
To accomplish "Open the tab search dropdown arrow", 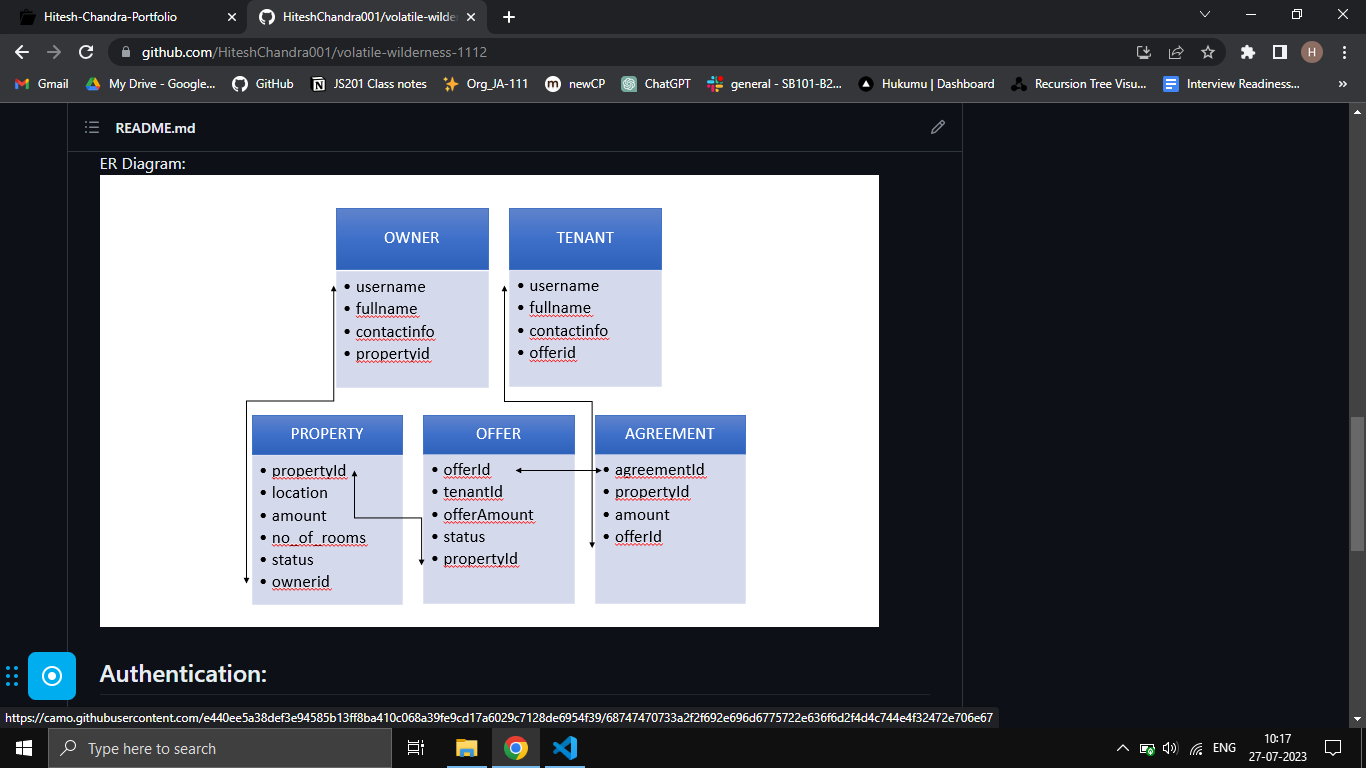I will (1204, 15).
